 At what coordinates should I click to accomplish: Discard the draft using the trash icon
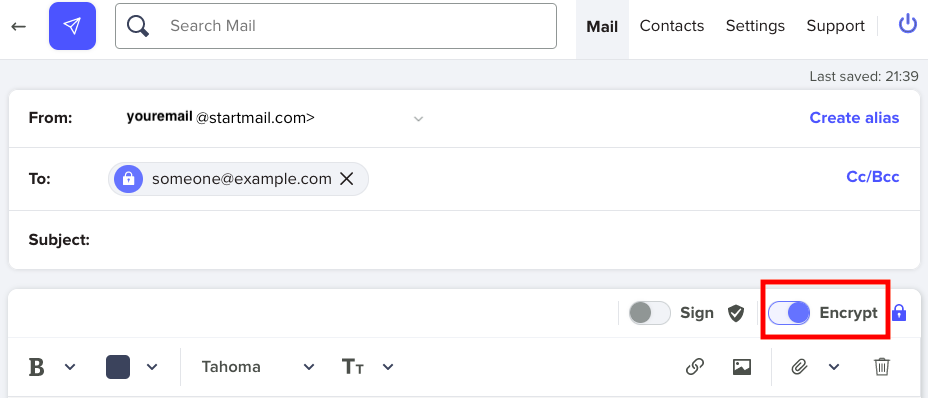882,367
